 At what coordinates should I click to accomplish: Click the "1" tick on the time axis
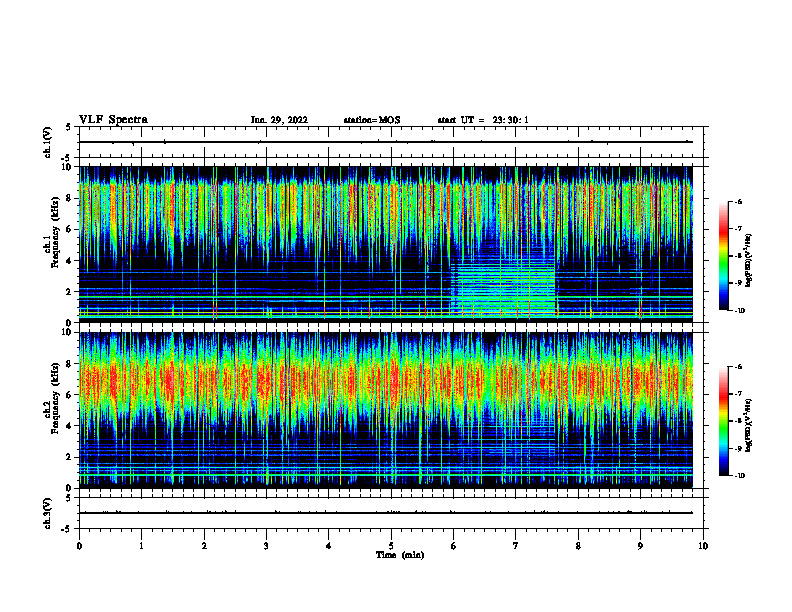click(141, 546)
